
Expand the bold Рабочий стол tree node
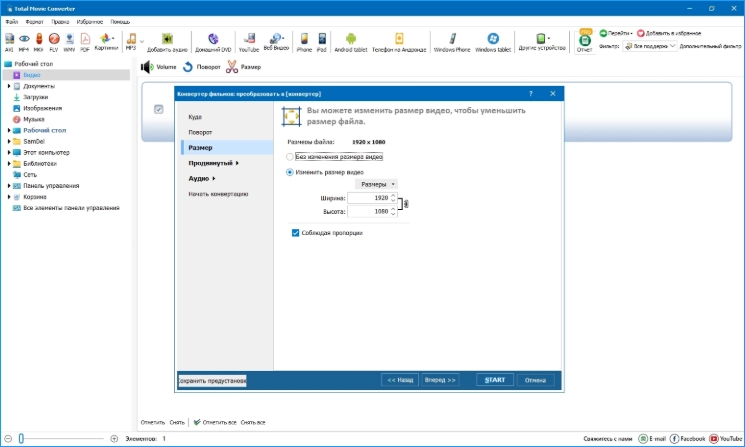(9, 130)
